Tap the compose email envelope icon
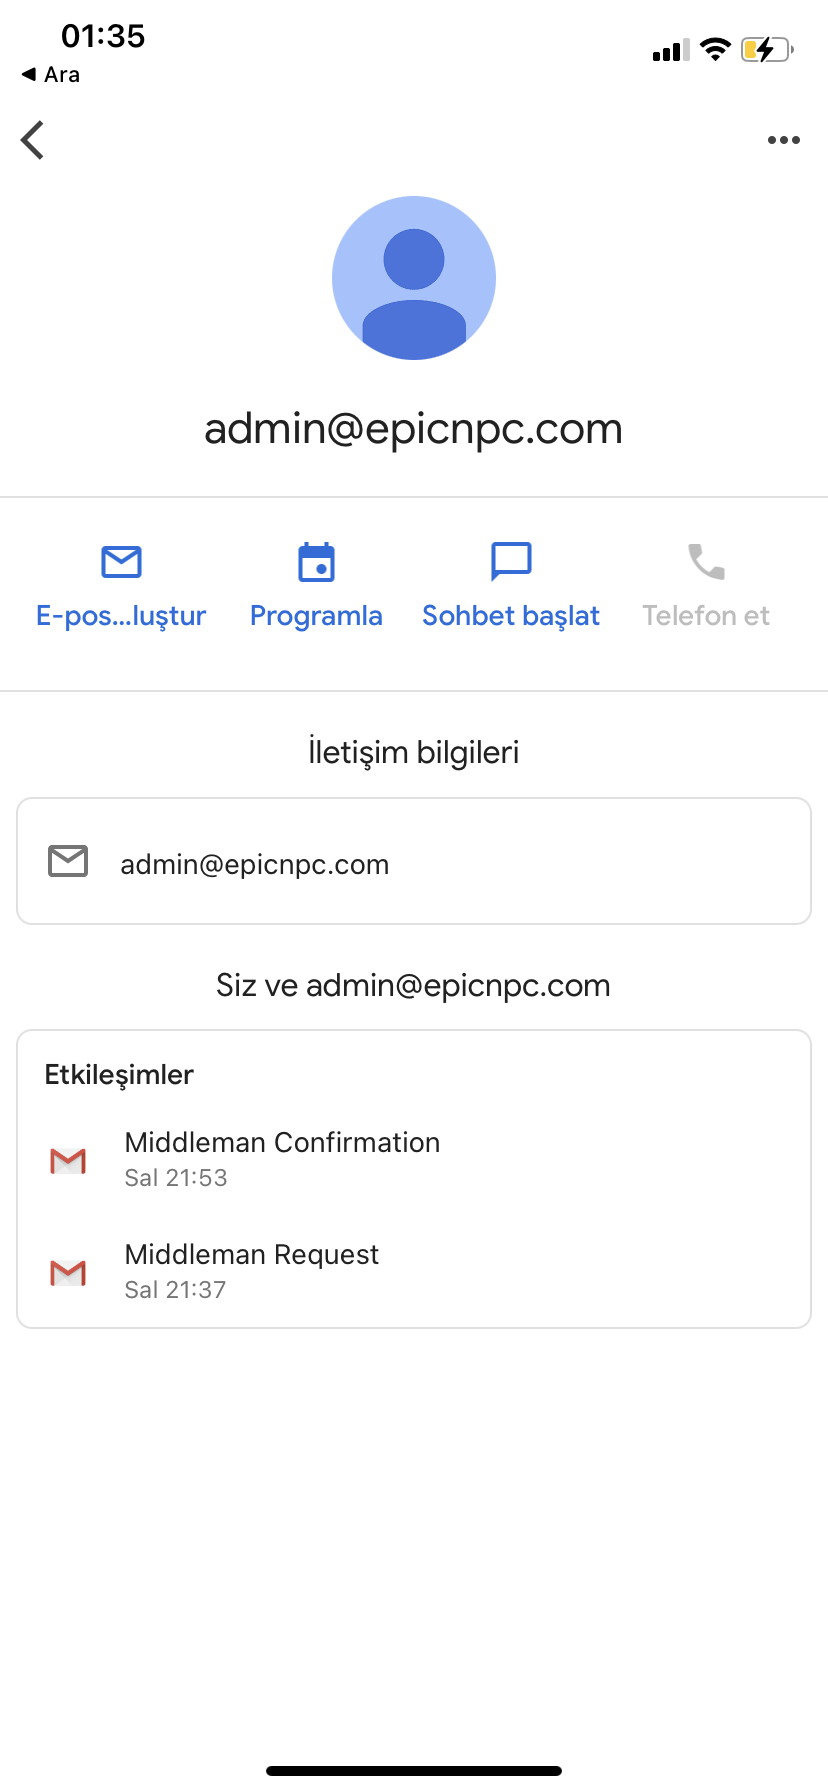The width and height of the screenshot is (828, 1792). (121, 562)
